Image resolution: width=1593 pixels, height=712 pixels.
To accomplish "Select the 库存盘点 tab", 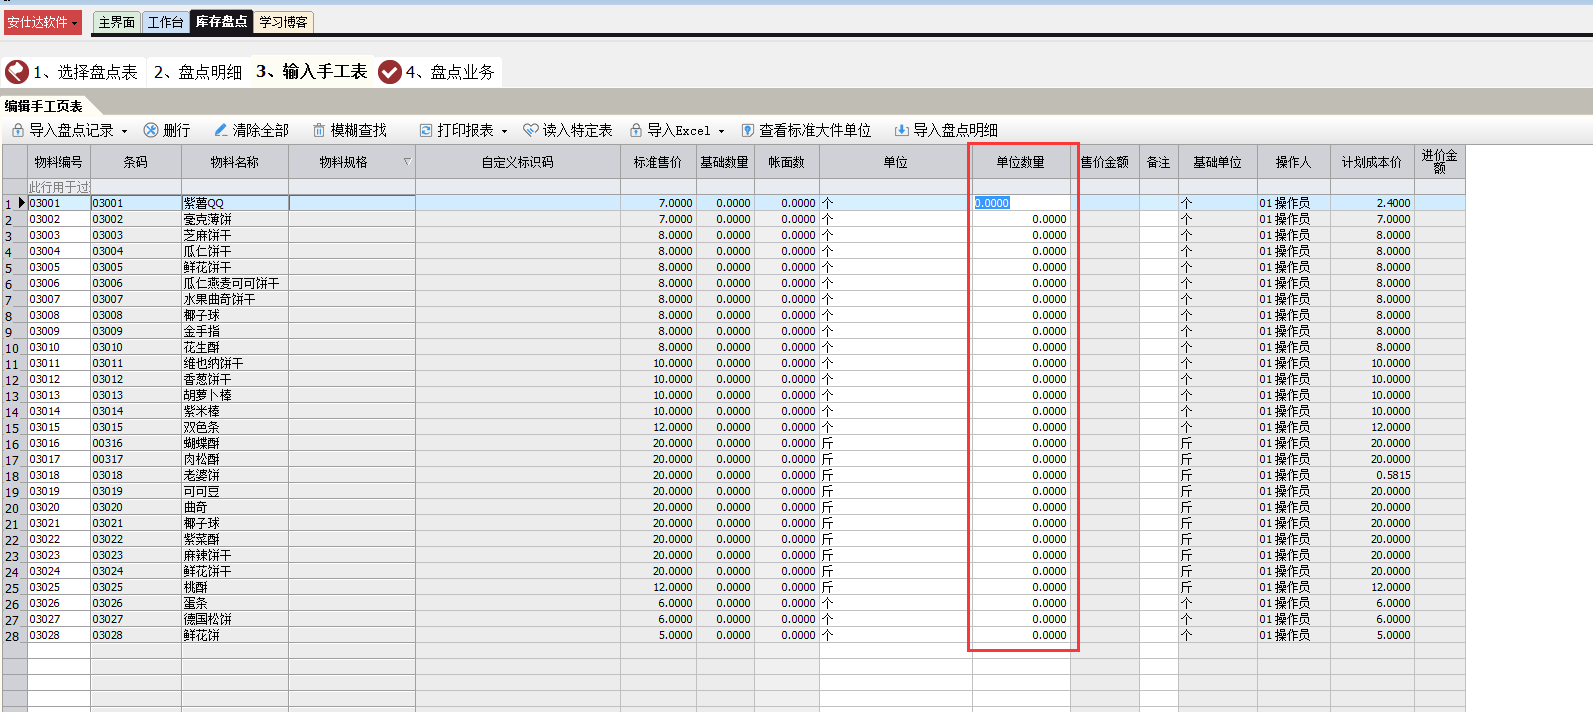I will [221, 21].
